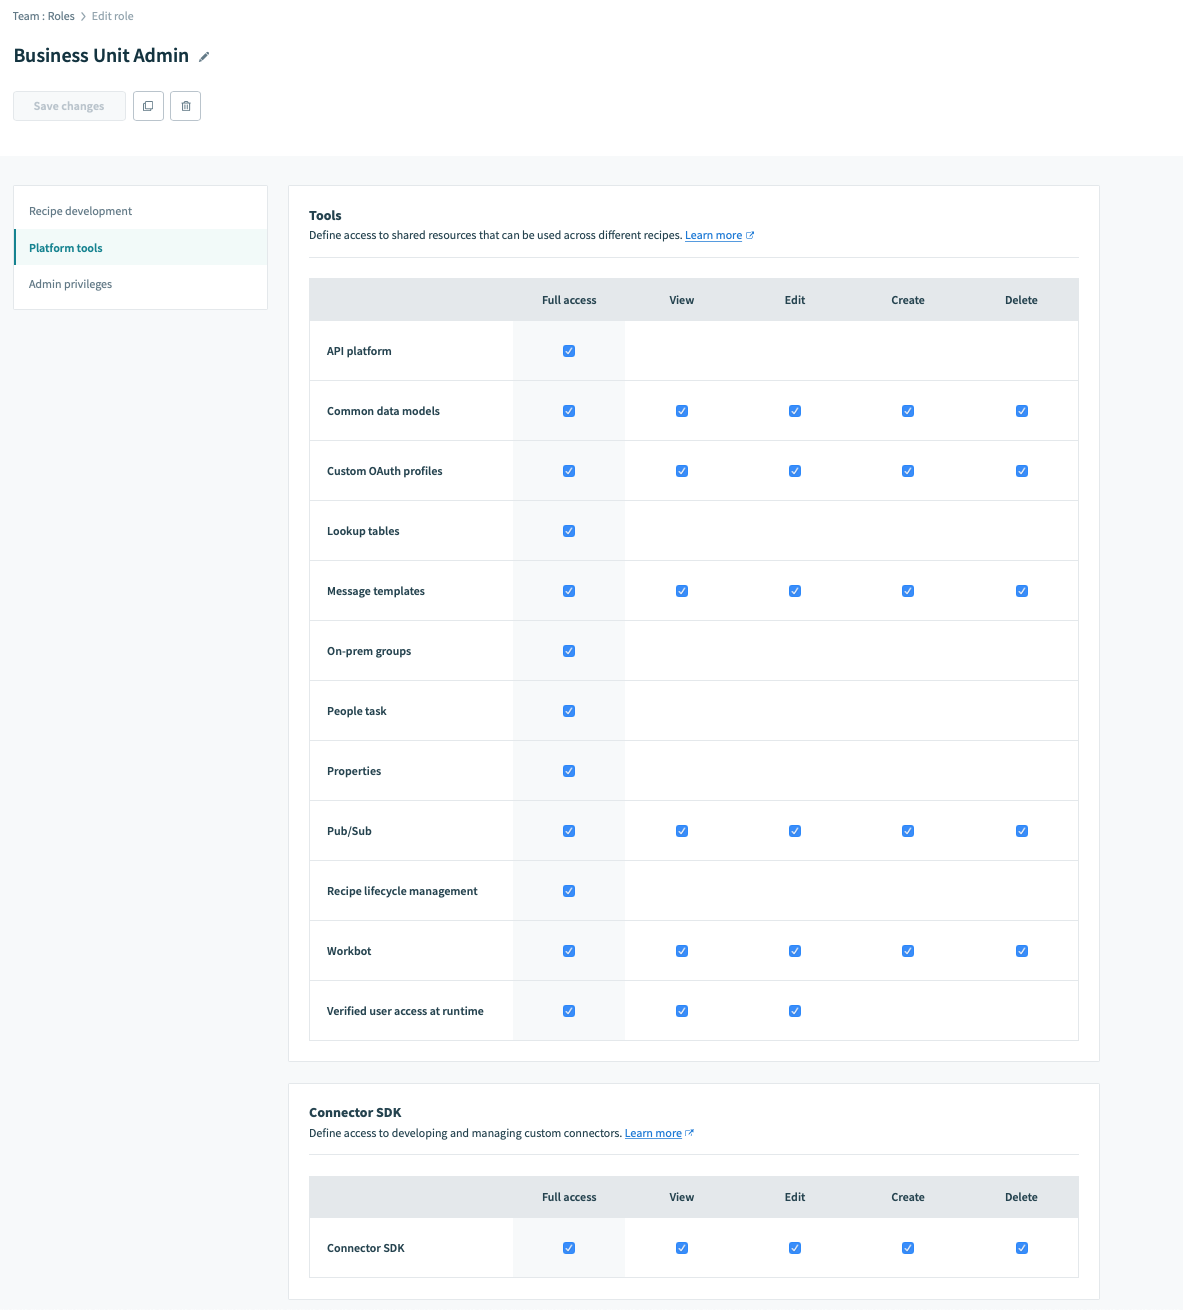Toggle View for Pub/Sub
1183x1310 pixels.
point(682,831)
